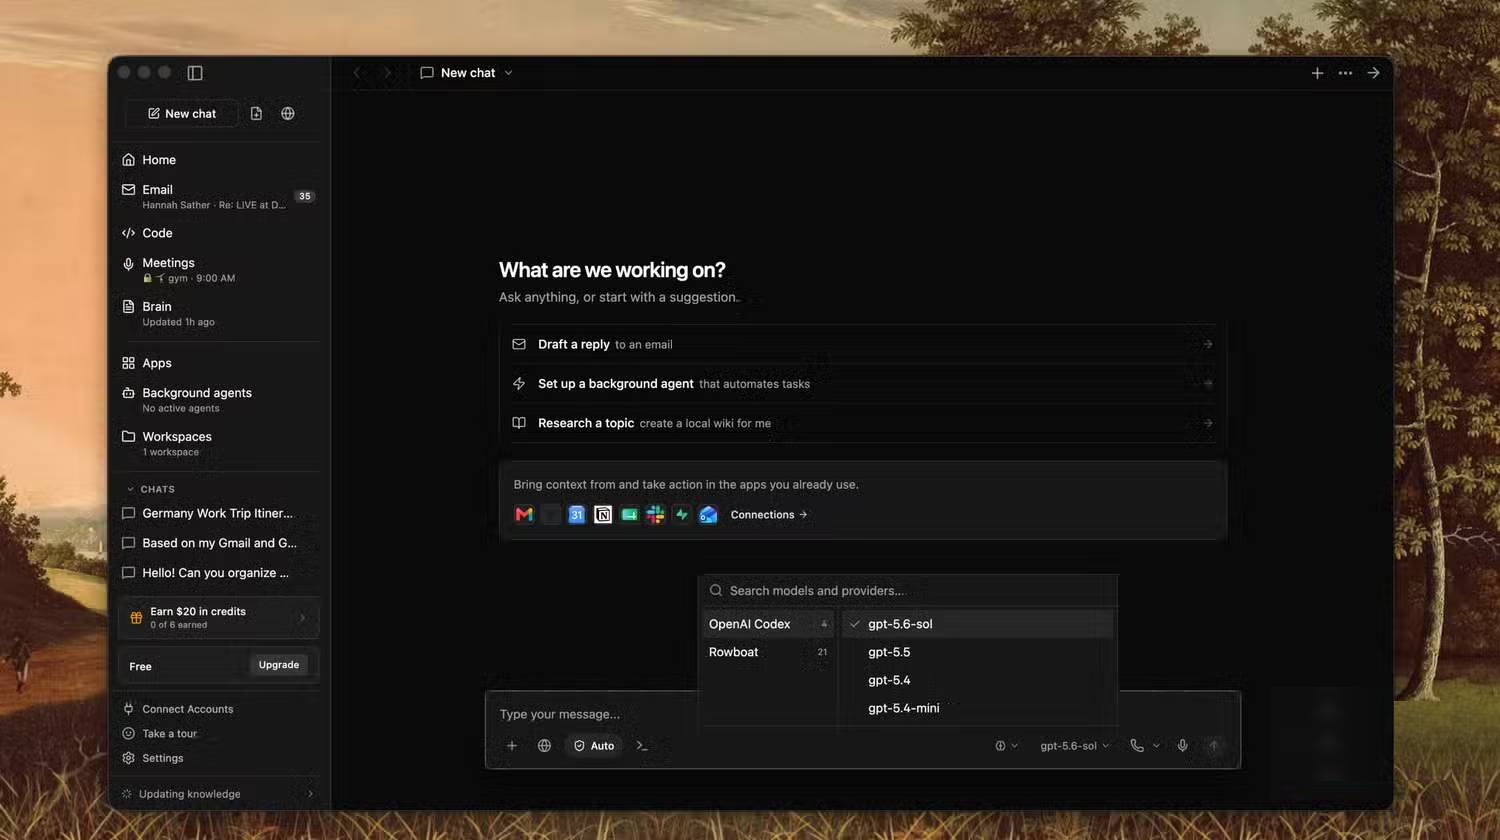1500x840 pixels.
Task: Start a call with the phone icon
Action: tap(1137, 746)
